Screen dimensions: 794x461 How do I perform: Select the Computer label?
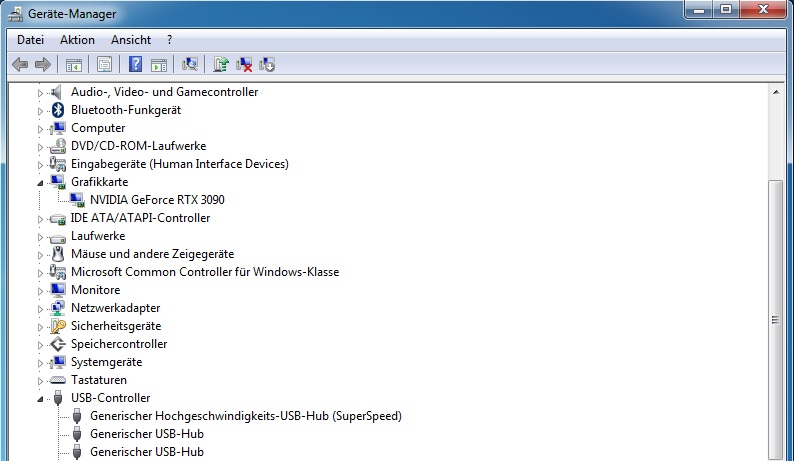[x=98, y=128]
